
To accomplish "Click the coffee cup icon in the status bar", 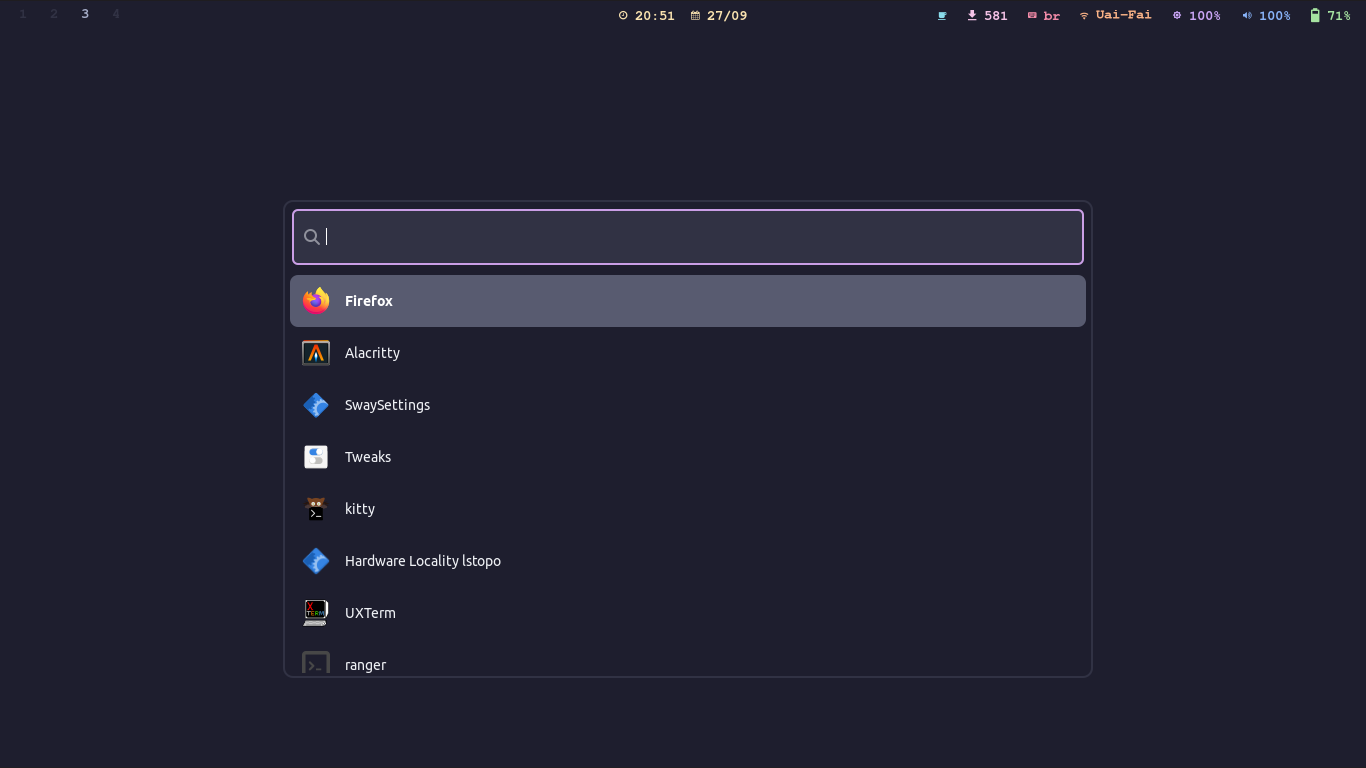I will click(941, 15).
